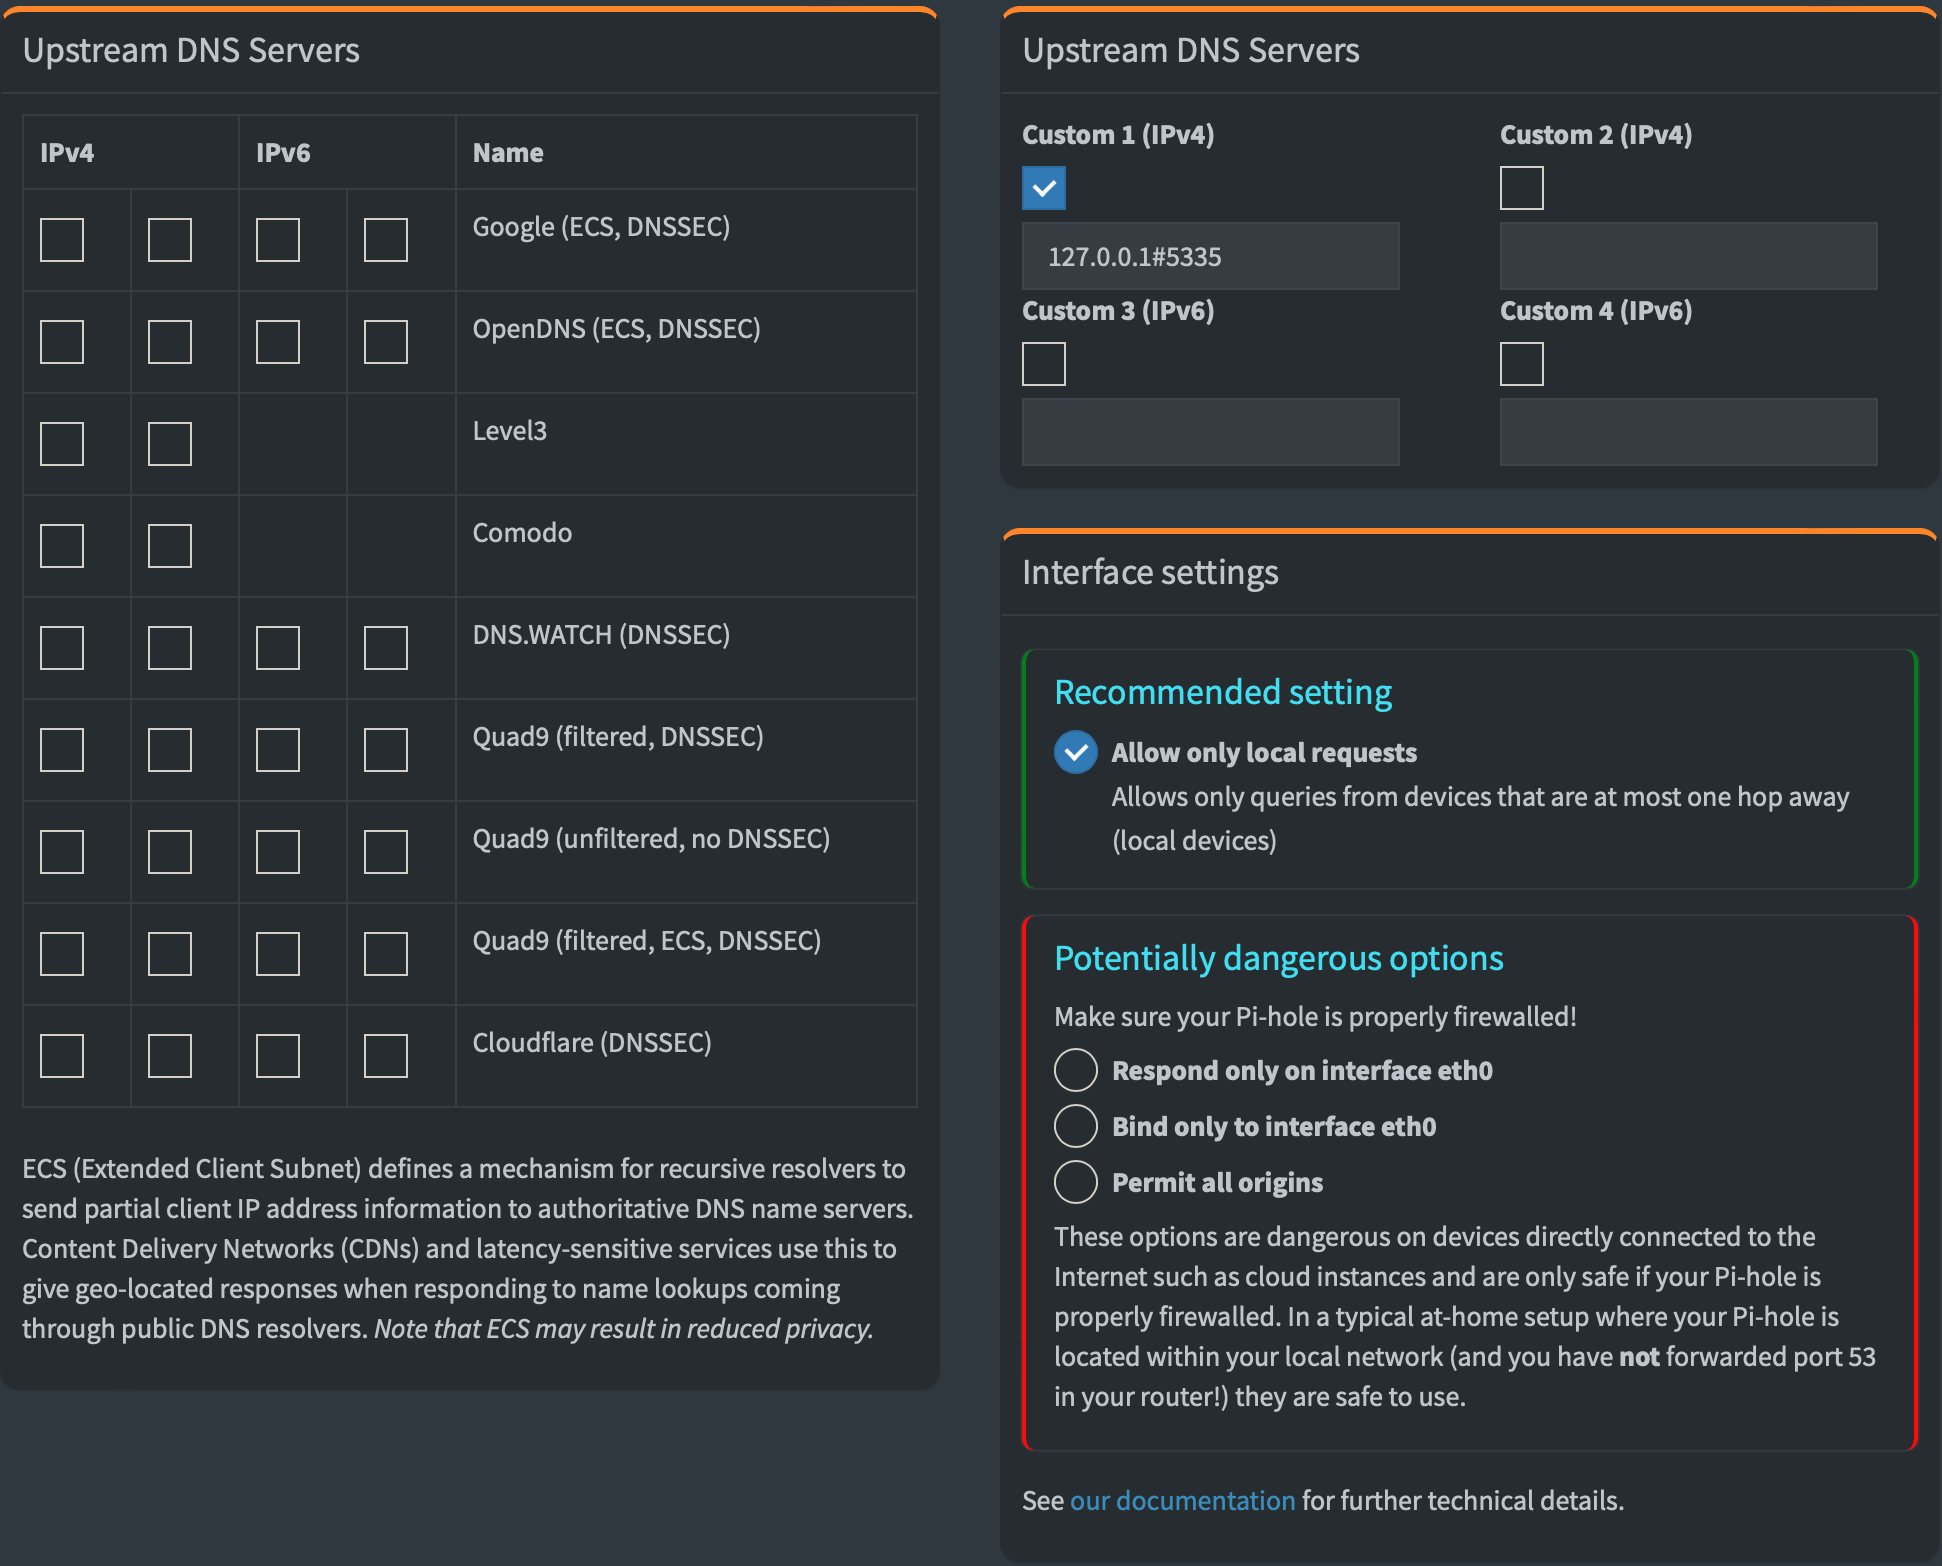Select Respond only on interface eth0
The height and width of the screenshot is (1566, 1942).
pos(1076,1071)
